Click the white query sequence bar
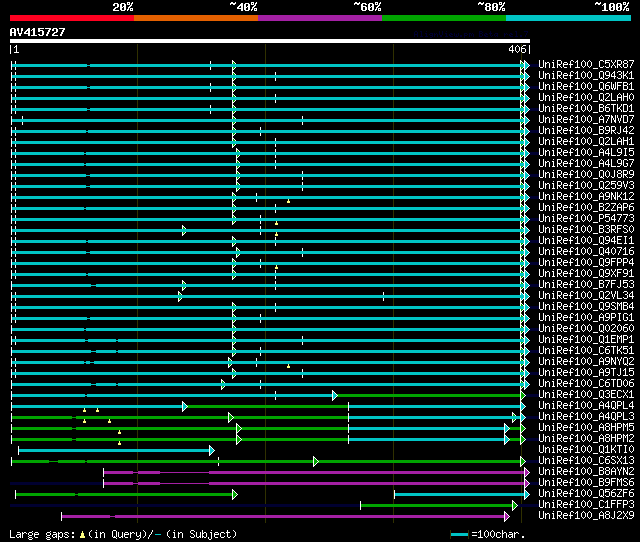Image resolution: width=640 pixels, height=542 pixels. coord(270,41)
